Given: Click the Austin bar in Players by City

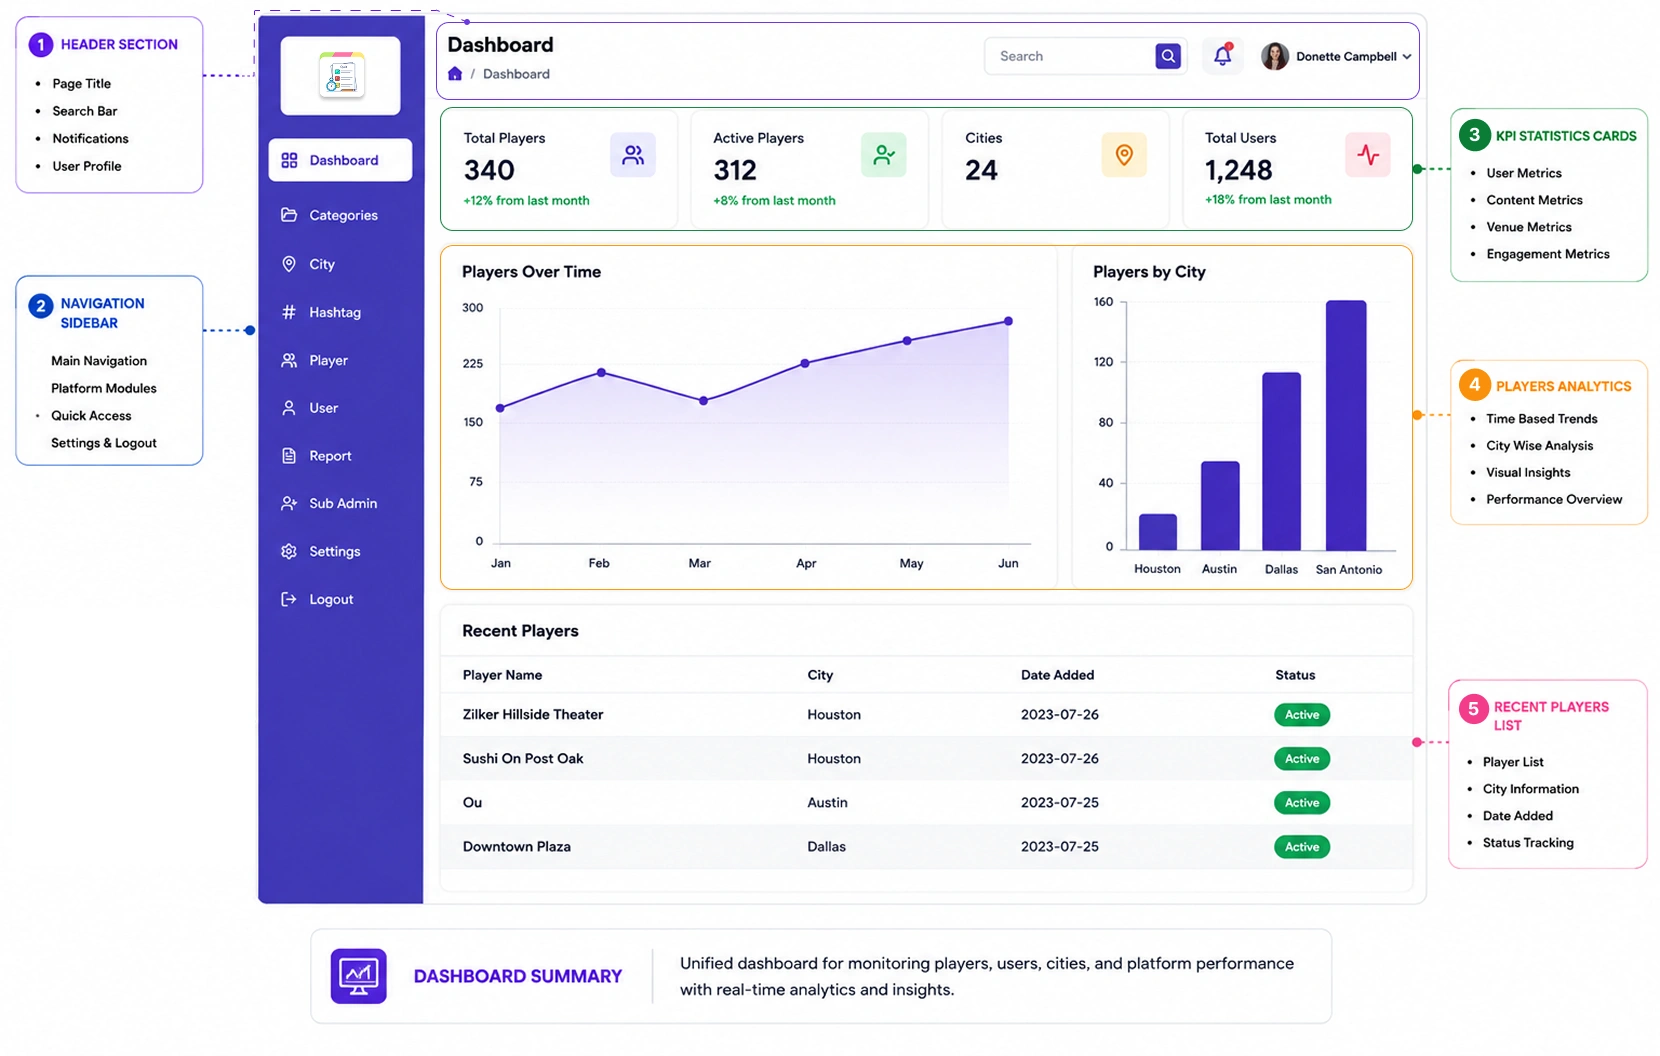Looking at the screenshot, I should (1220, 505).
